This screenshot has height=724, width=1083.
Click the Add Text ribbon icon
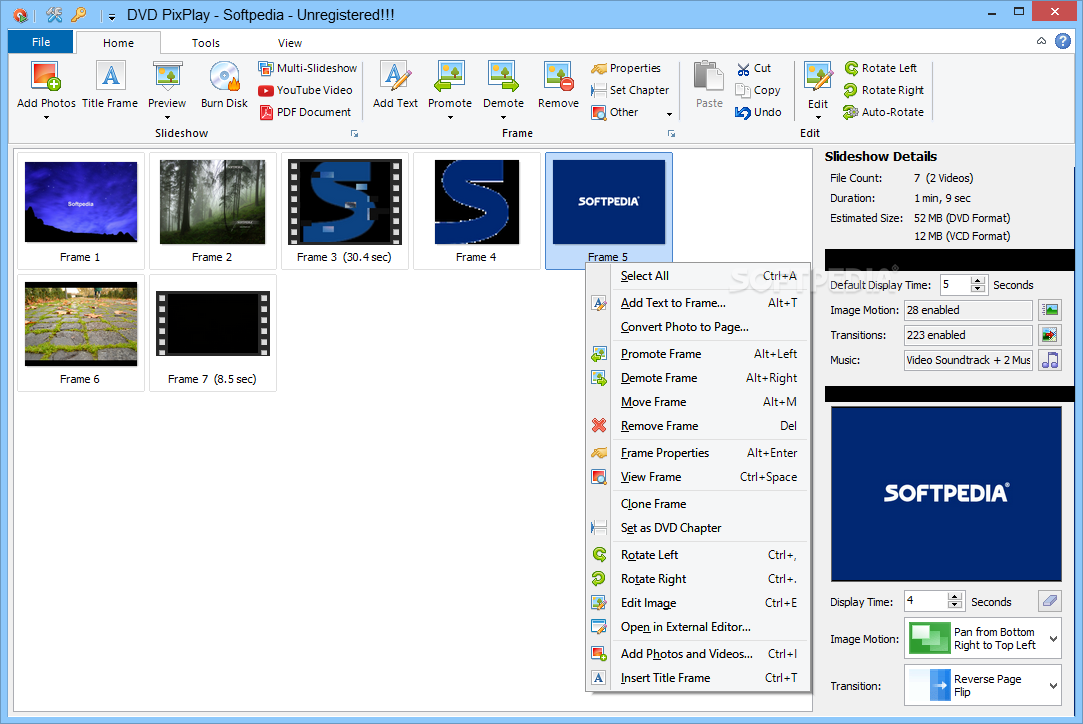coord(395,76)
